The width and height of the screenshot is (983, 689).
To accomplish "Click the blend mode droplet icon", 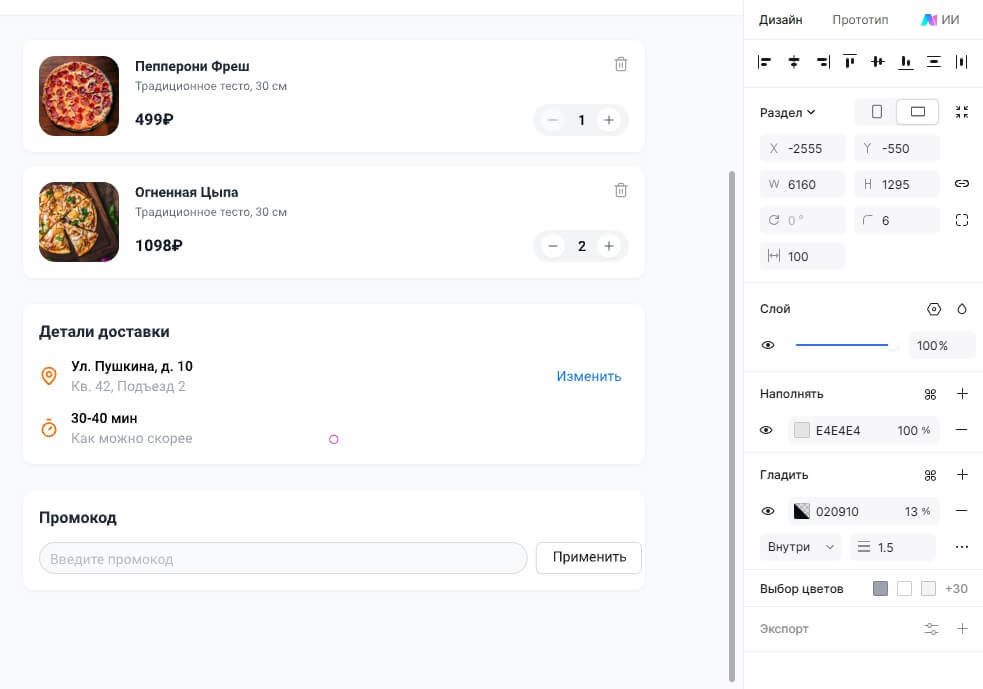I will [x=962, y=309].
